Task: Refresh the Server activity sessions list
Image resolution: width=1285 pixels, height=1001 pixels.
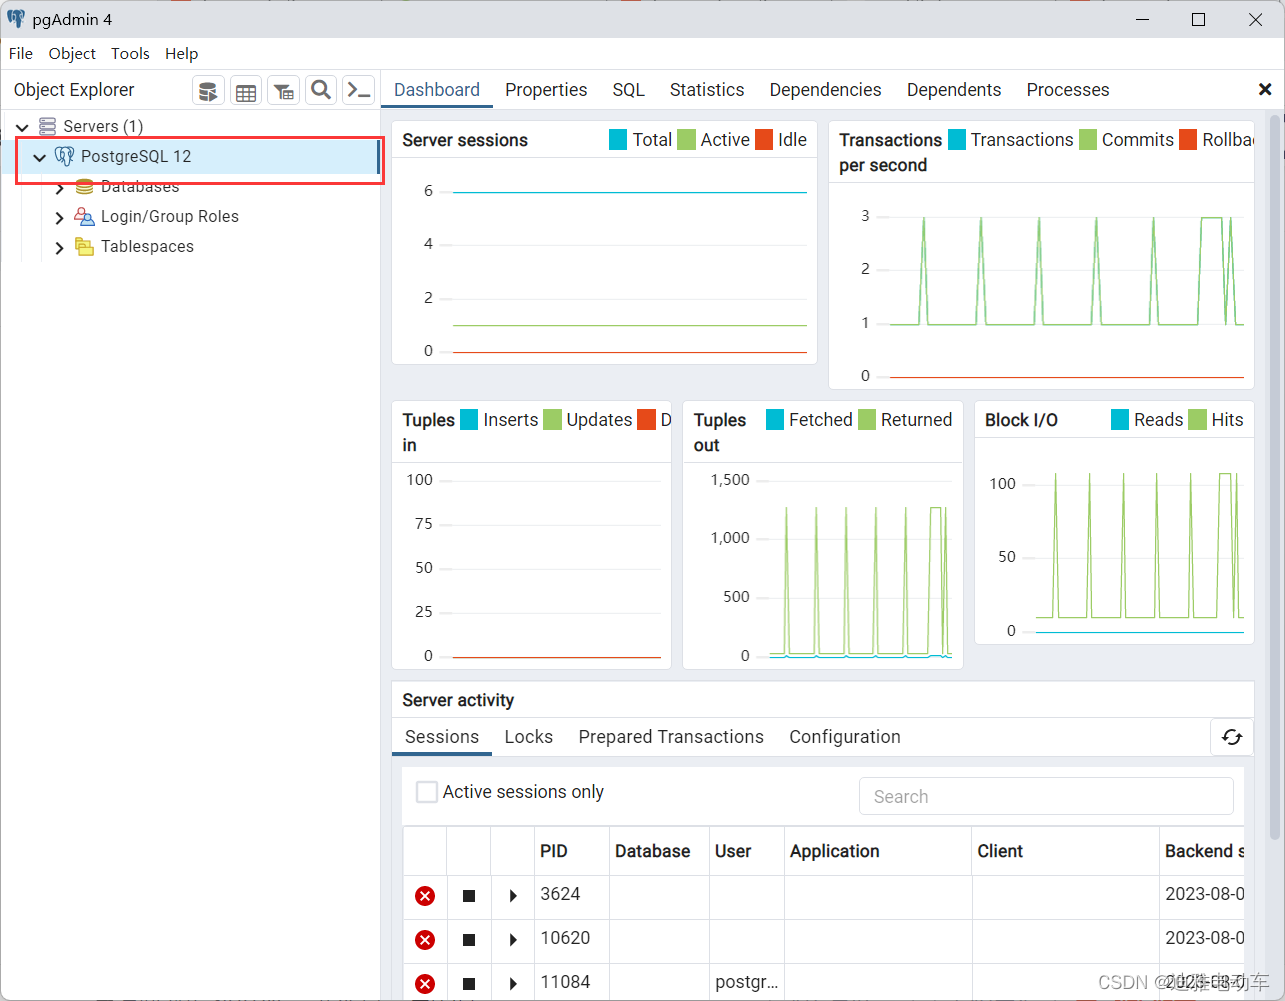Action: (1232, 737)
